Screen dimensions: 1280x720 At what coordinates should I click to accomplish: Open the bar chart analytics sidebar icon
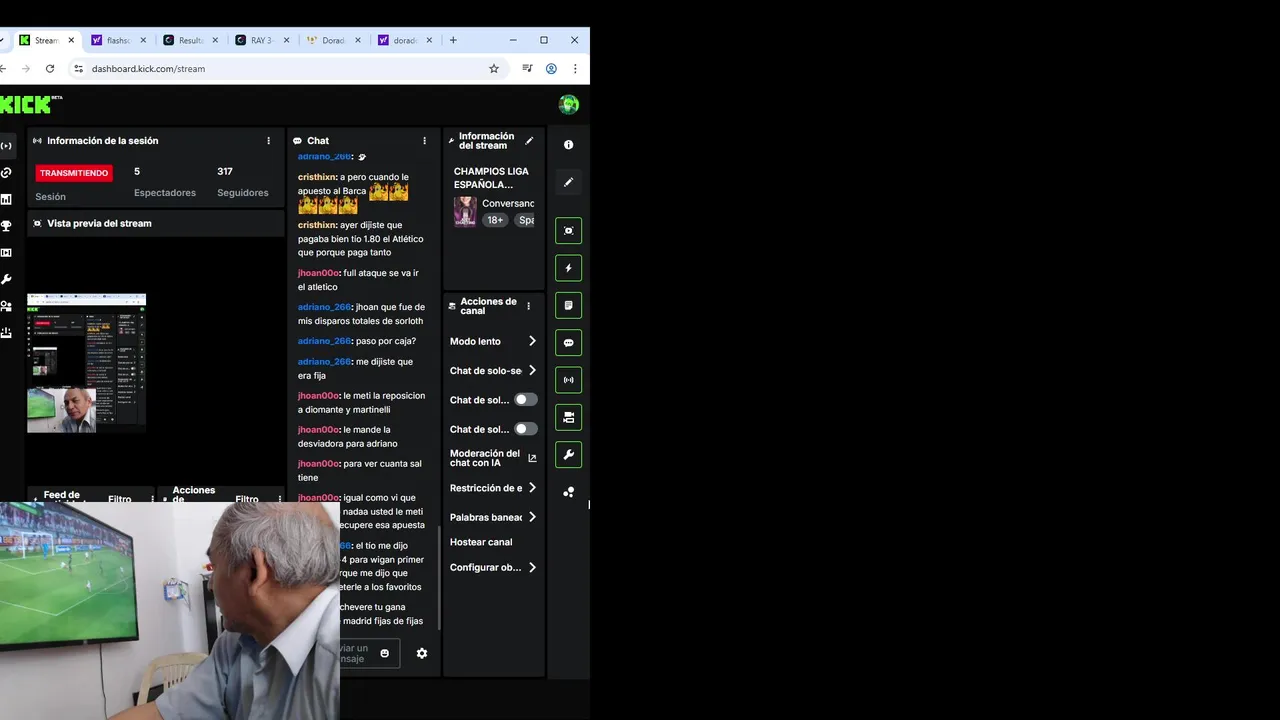pos(6,199)
